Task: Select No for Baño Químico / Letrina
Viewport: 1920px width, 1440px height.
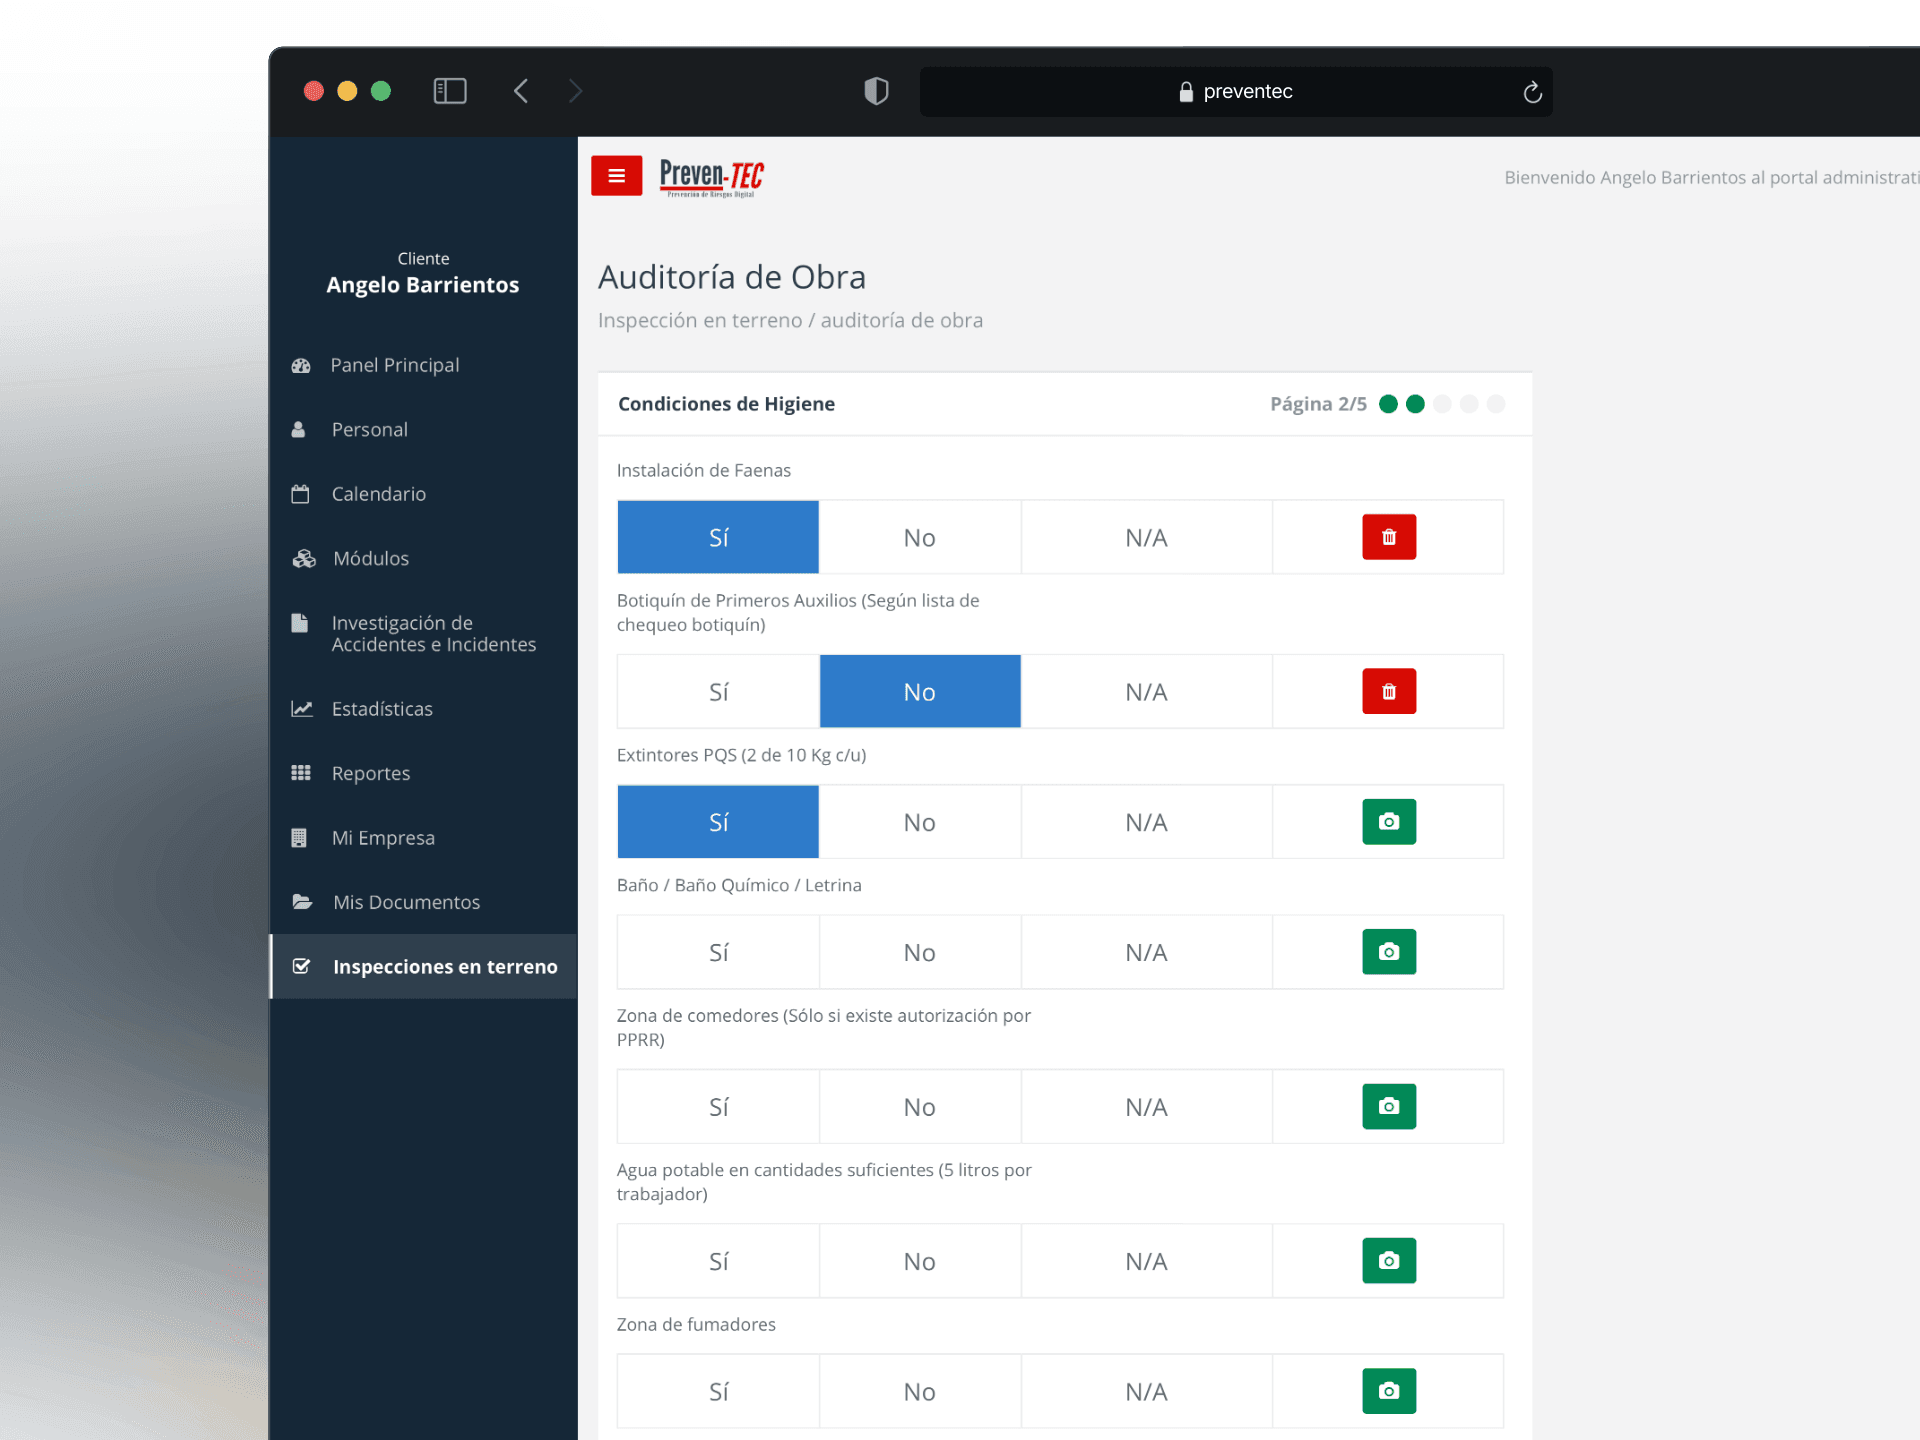Action: point(920,952)
